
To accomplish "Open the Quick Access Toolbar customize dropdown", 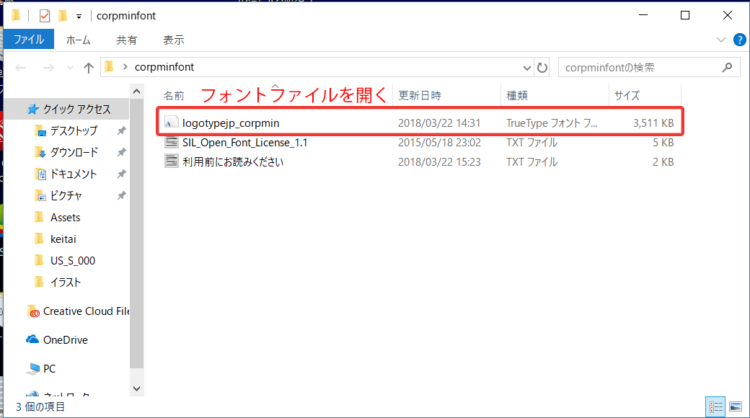I will point(78,17).
